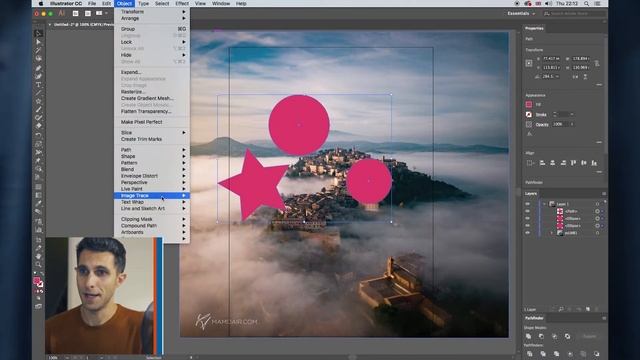Open the stroke weight dropdown
Image resolution: width=640 pixels, height=360 pixels.
tap(572, 115)
